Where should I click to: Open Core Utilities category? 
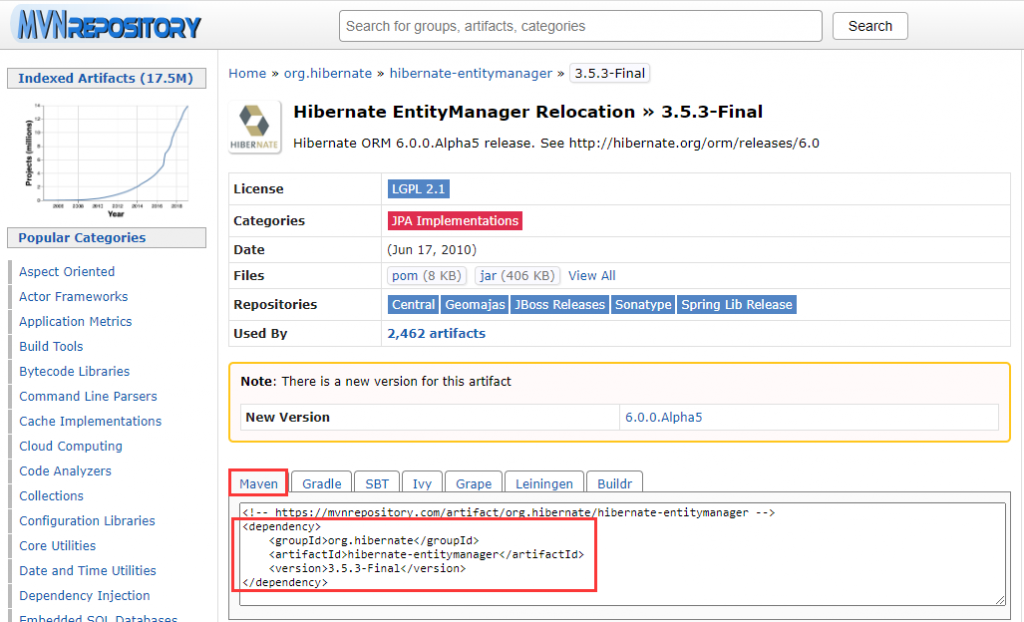point(57,546)
